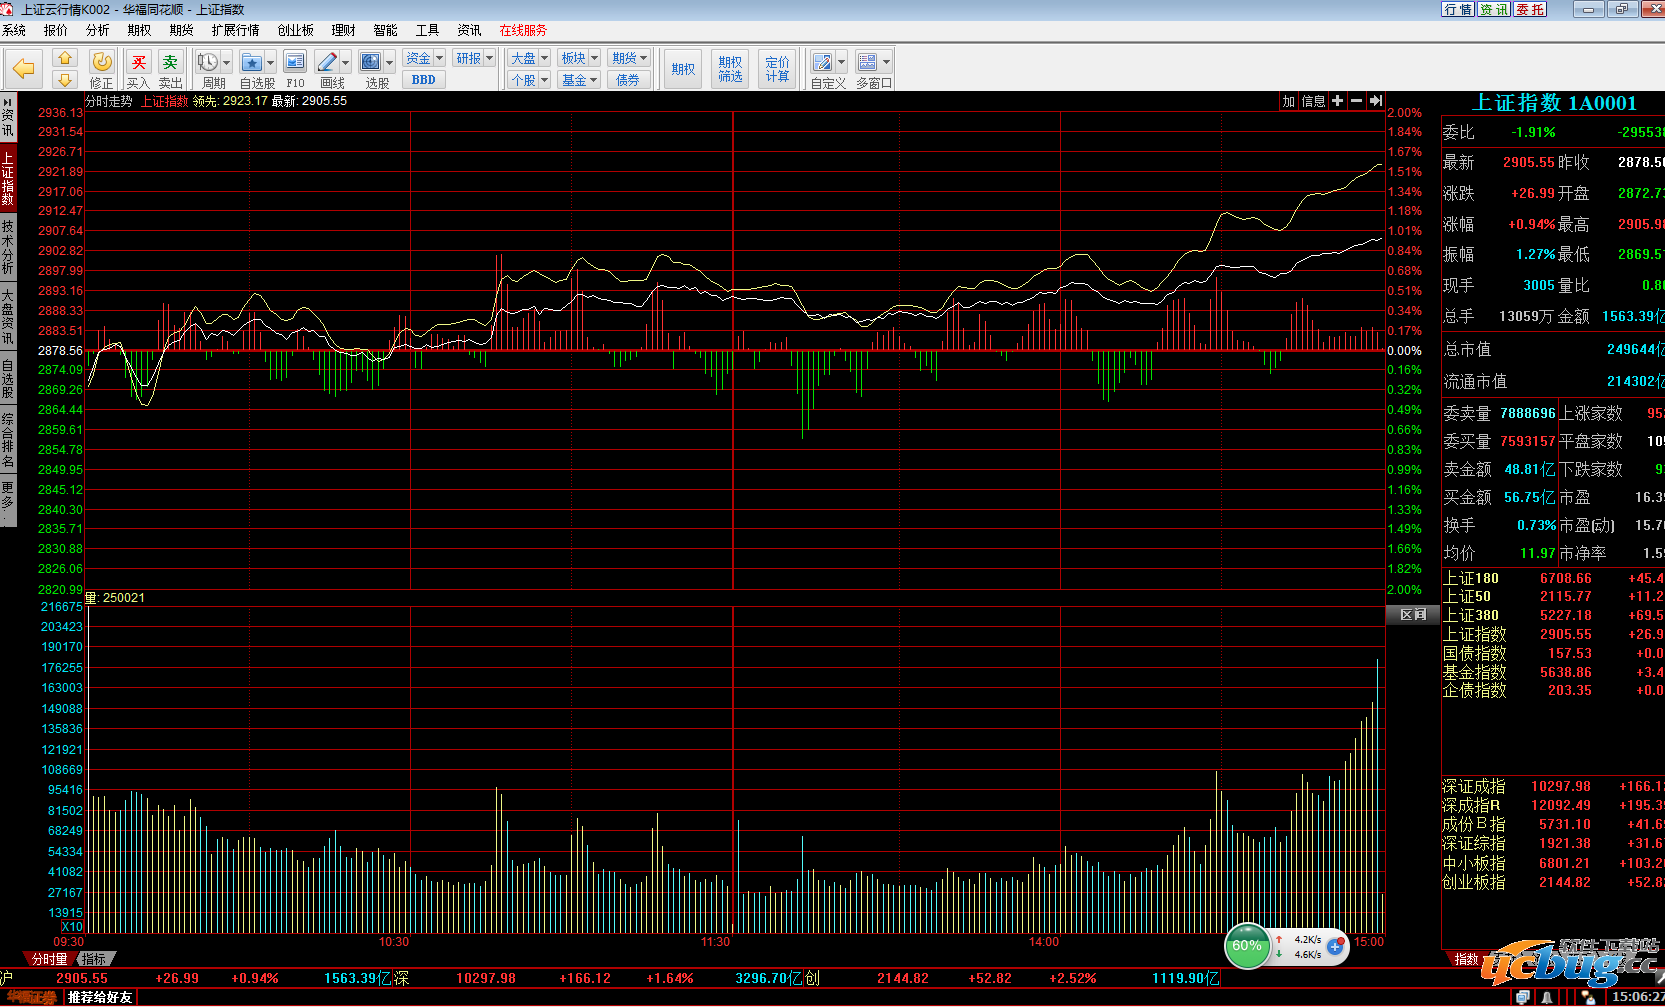Click the up arrow navigation icon
The image size is (1665, 1008).
(65, 58)
